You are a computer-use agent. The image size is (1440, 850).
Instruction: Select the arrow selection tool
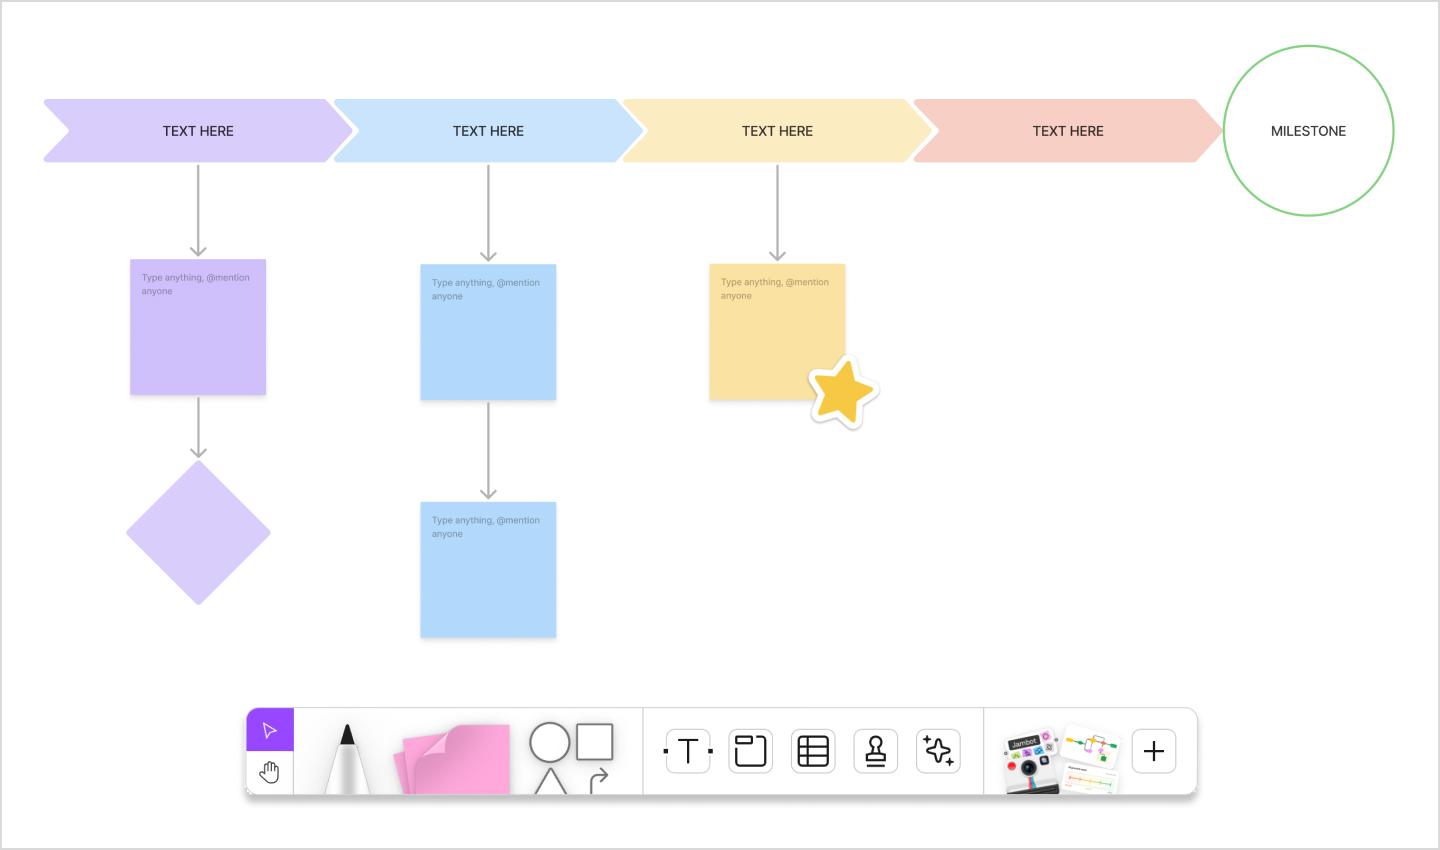268,730
